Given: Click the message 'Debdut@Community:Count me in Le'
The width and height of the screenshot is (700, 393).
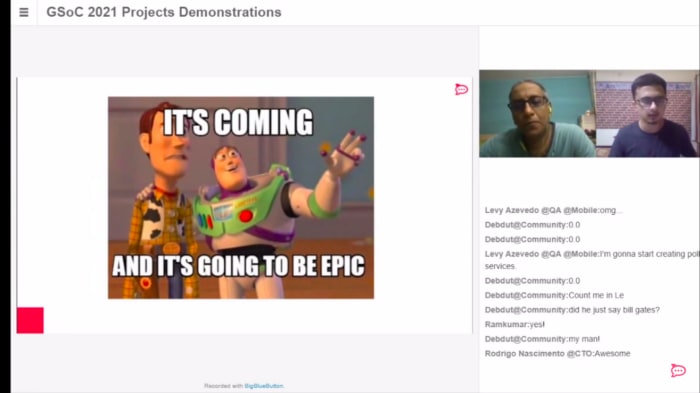Looking at the screenshot, I should click(554, 295).
